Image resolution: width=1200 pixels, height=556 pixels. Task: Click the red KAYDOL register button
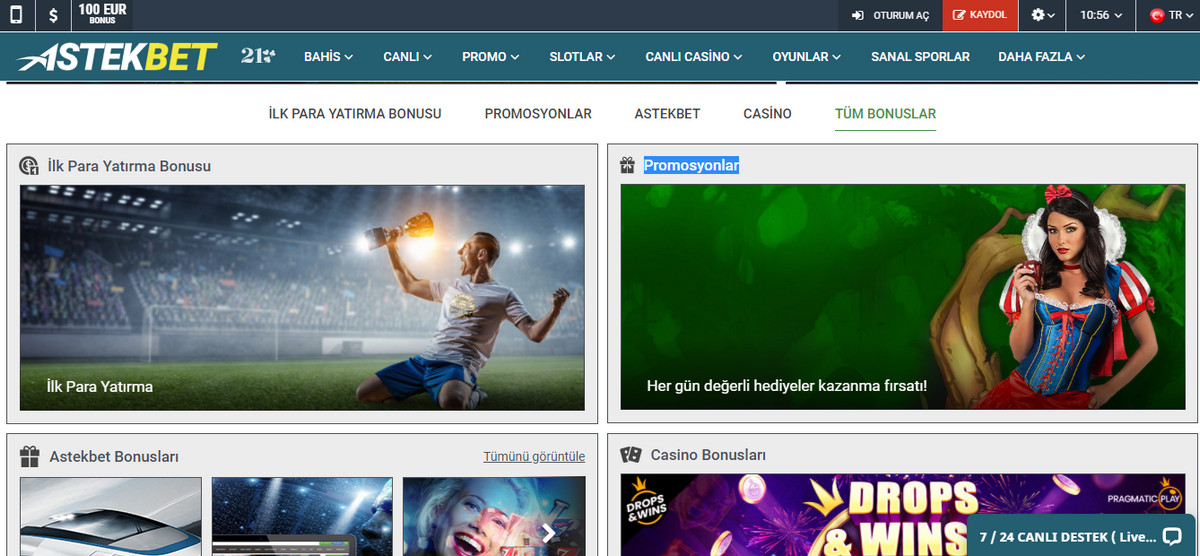[980, 15]
